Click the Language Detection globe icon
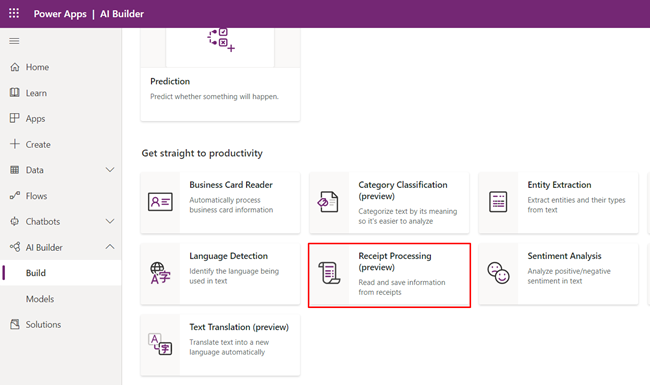The image size is (650, 385). pyautogui.click(x=160, y=273)
